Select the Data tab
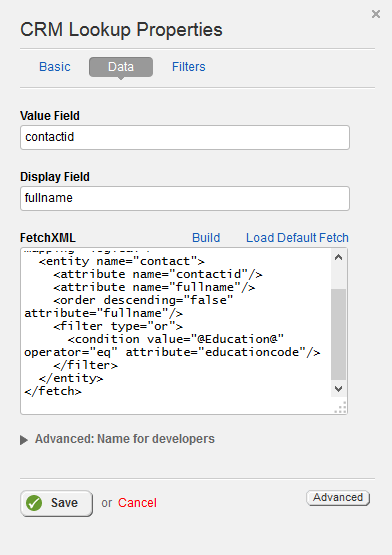This screenshot has height=555, width=392. point(121,67)
